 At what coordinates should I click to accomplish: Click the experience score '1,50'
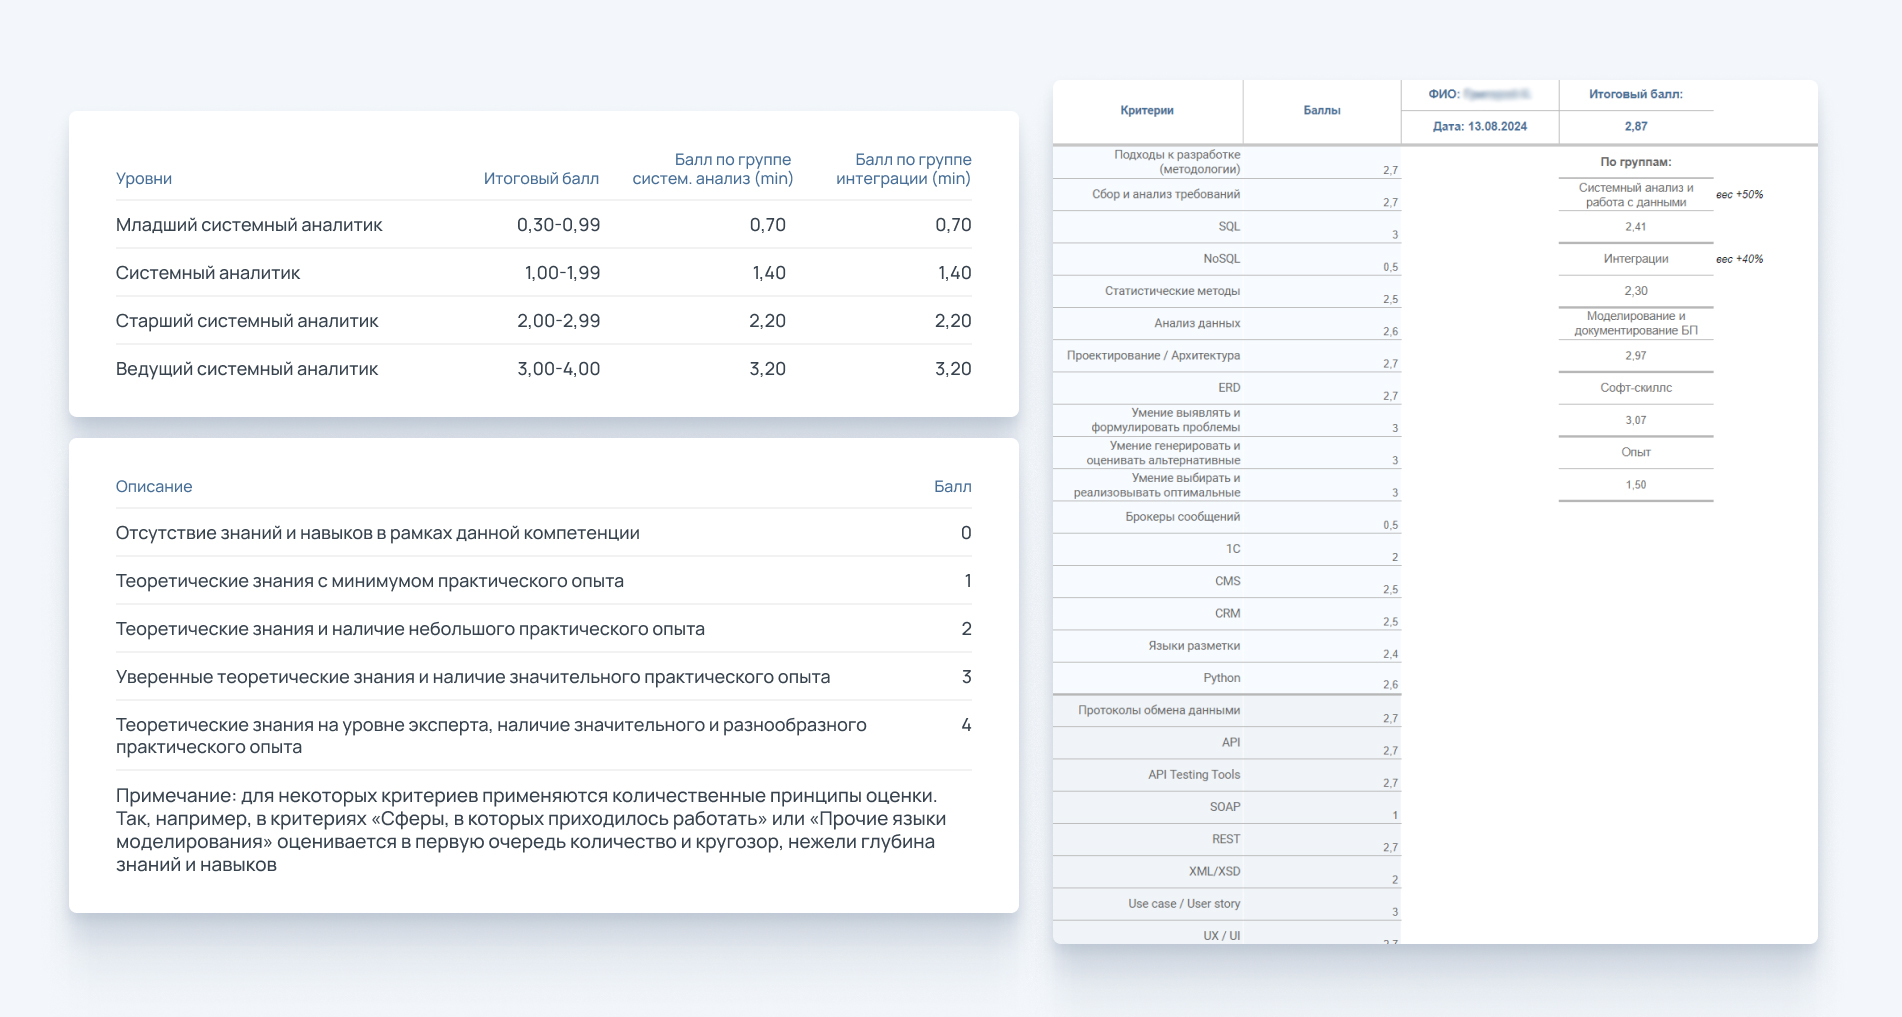[x=1636, y=485]
